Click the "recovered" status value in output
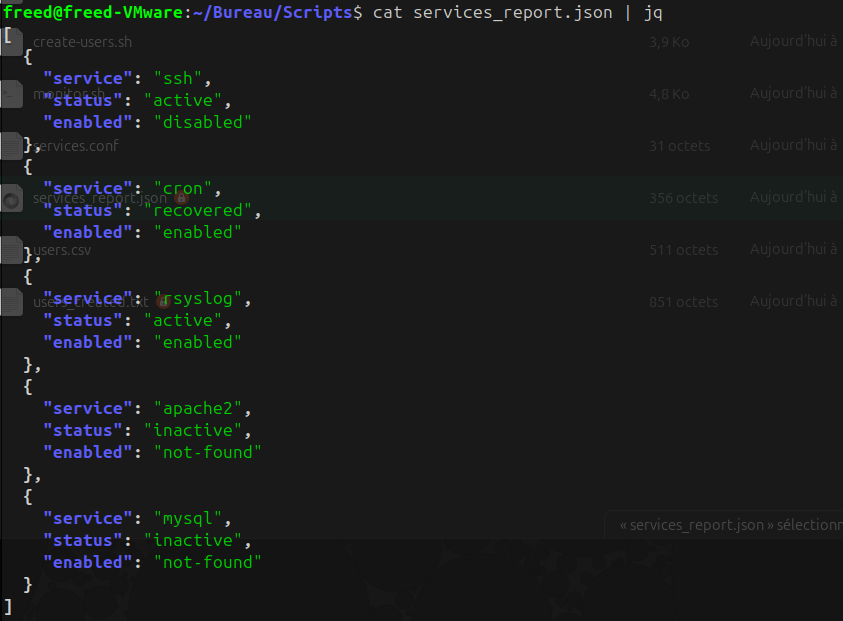The height and width of the screenshot is (621, 843). pos(202,210)
